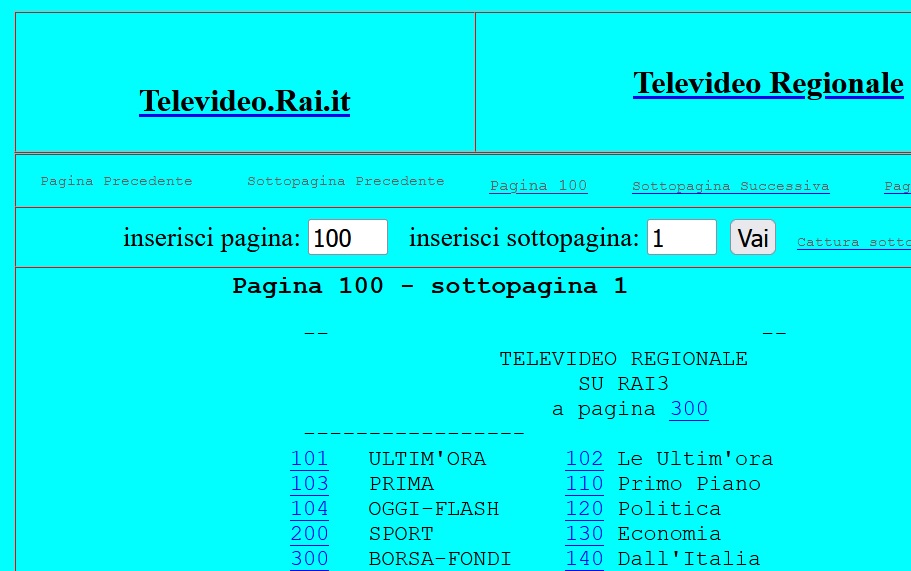This screenshot has height=571, width=911.
Task: Click the SPORT label text
Action: click(401, 534)
